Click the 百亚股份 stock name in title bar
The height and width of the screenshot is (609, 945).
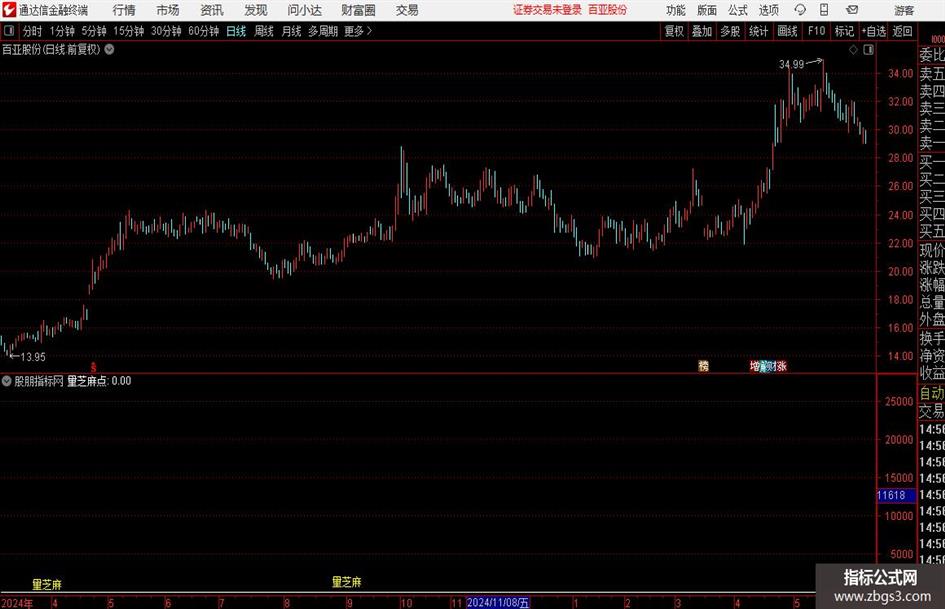[607, 10]
